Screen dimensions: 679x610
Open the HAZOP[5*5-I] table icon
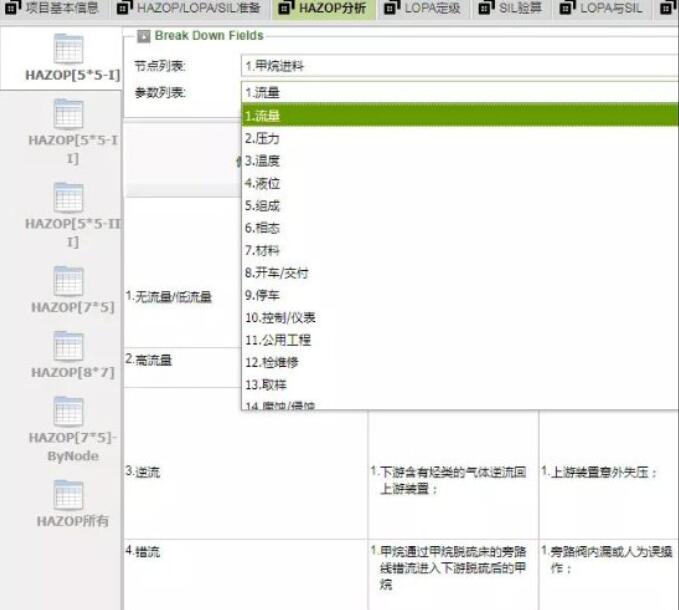pos(68,50)
